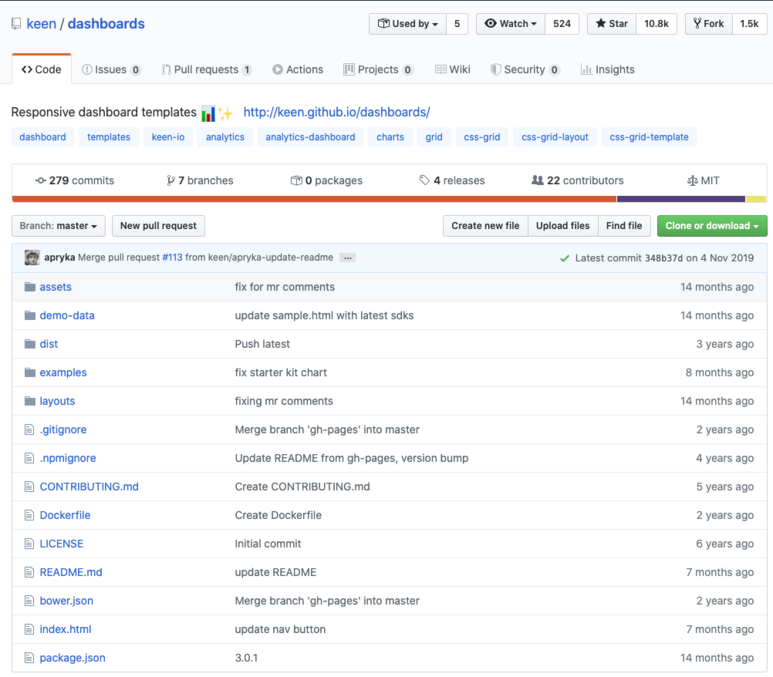
Task: Expand commit message ellipsis button
Action: tap(348, 258)
